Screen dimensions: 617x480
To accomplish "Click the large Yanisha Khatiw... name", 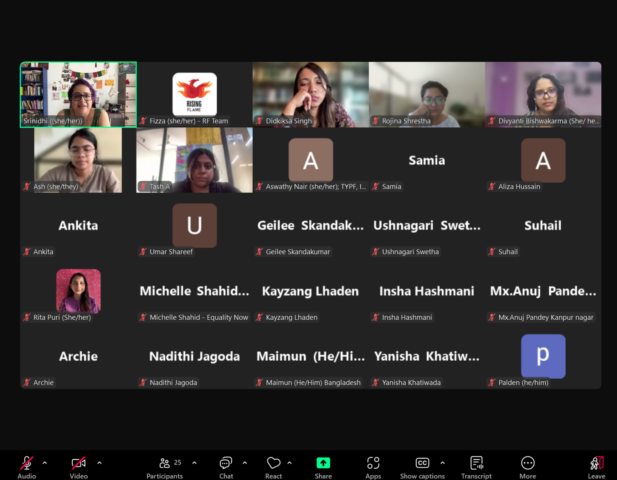I will (427, 356).
